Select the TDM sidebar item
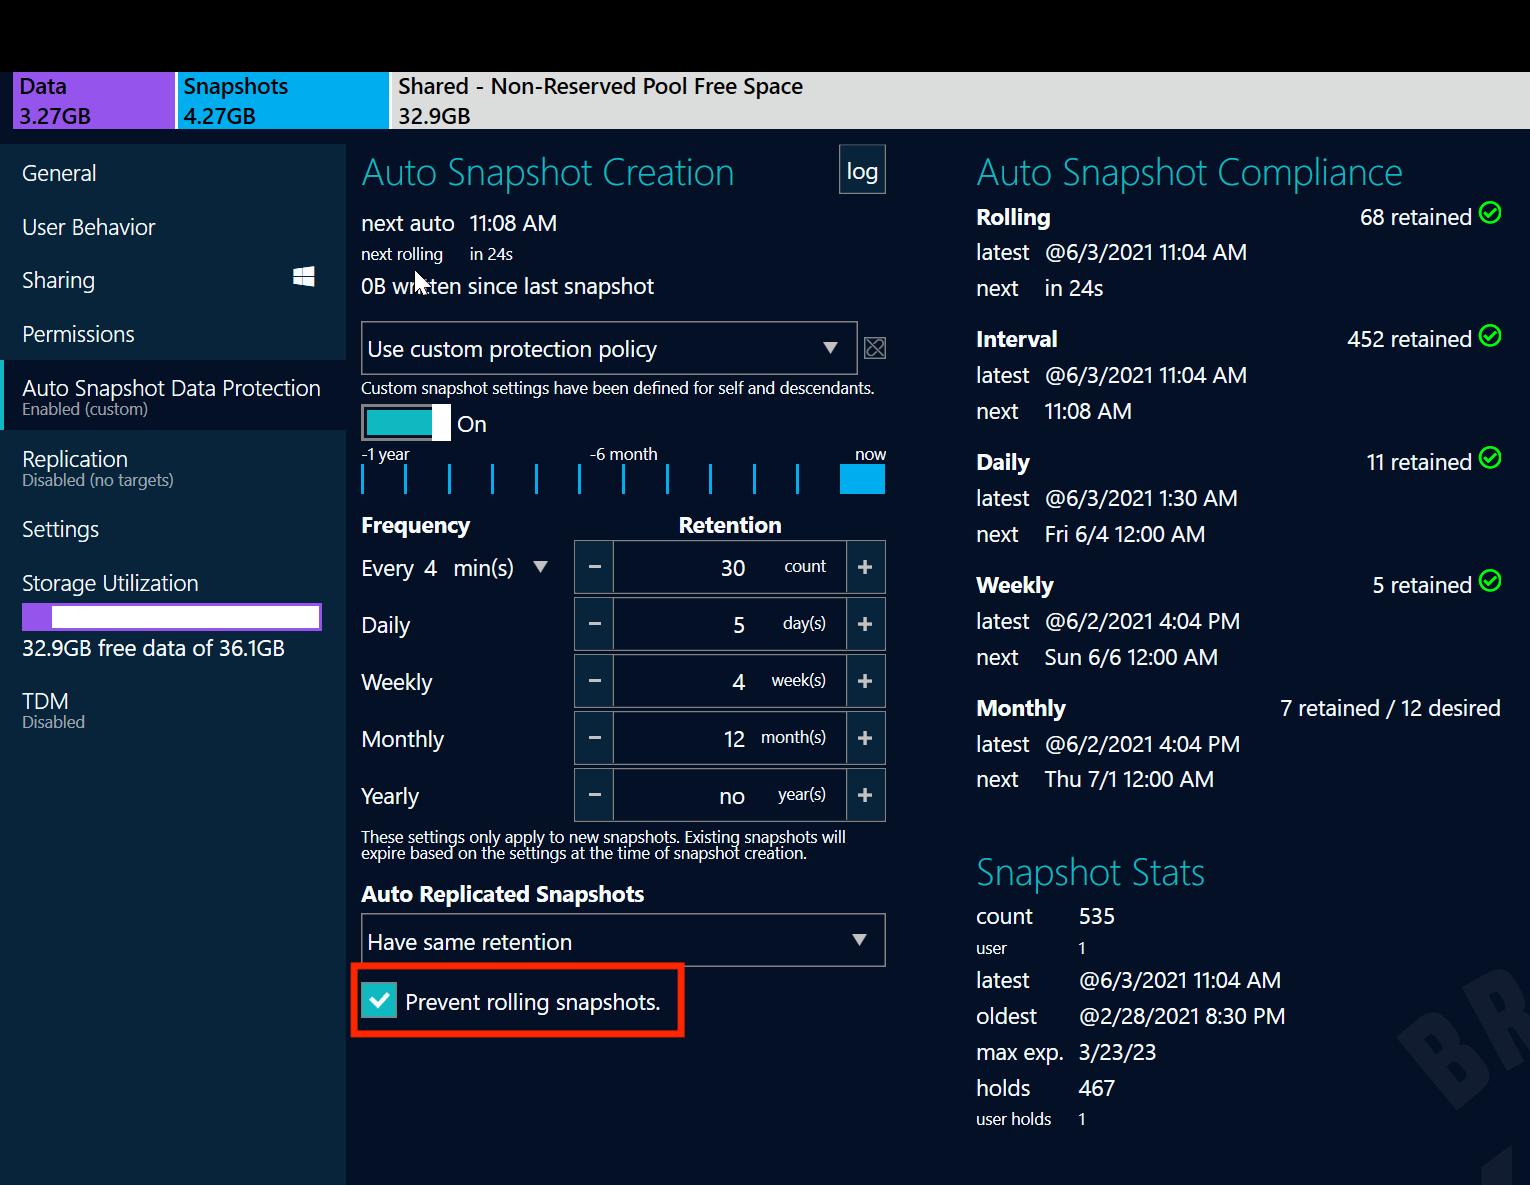Screen dimensions: 1530x1185 tap(46, 708)
